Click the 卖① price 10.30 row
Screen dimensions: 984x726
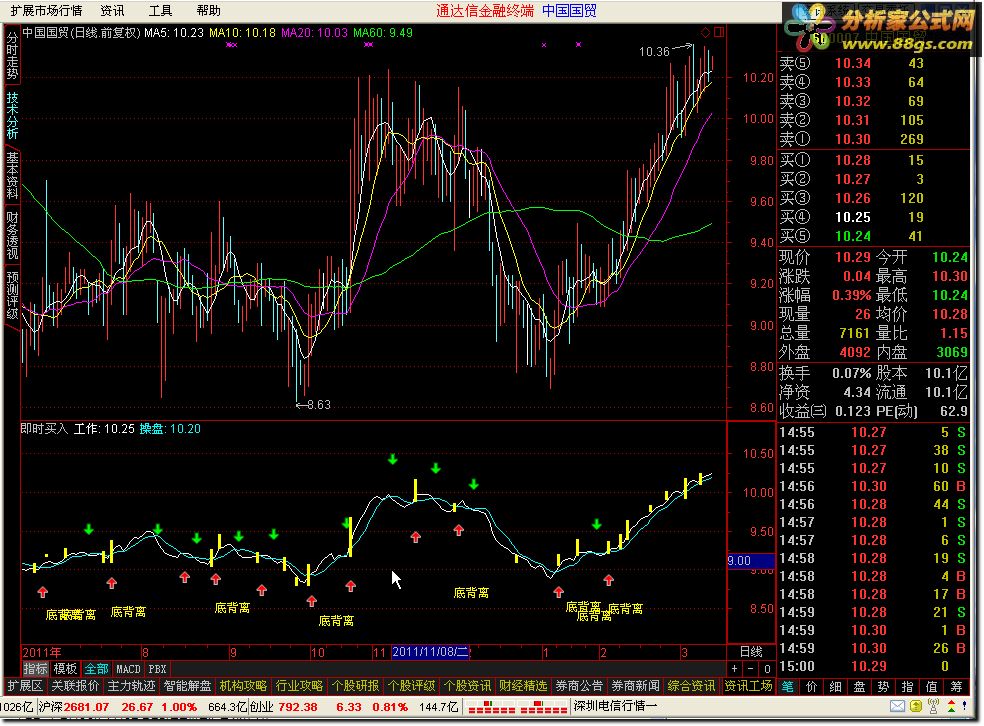[874, 139]
